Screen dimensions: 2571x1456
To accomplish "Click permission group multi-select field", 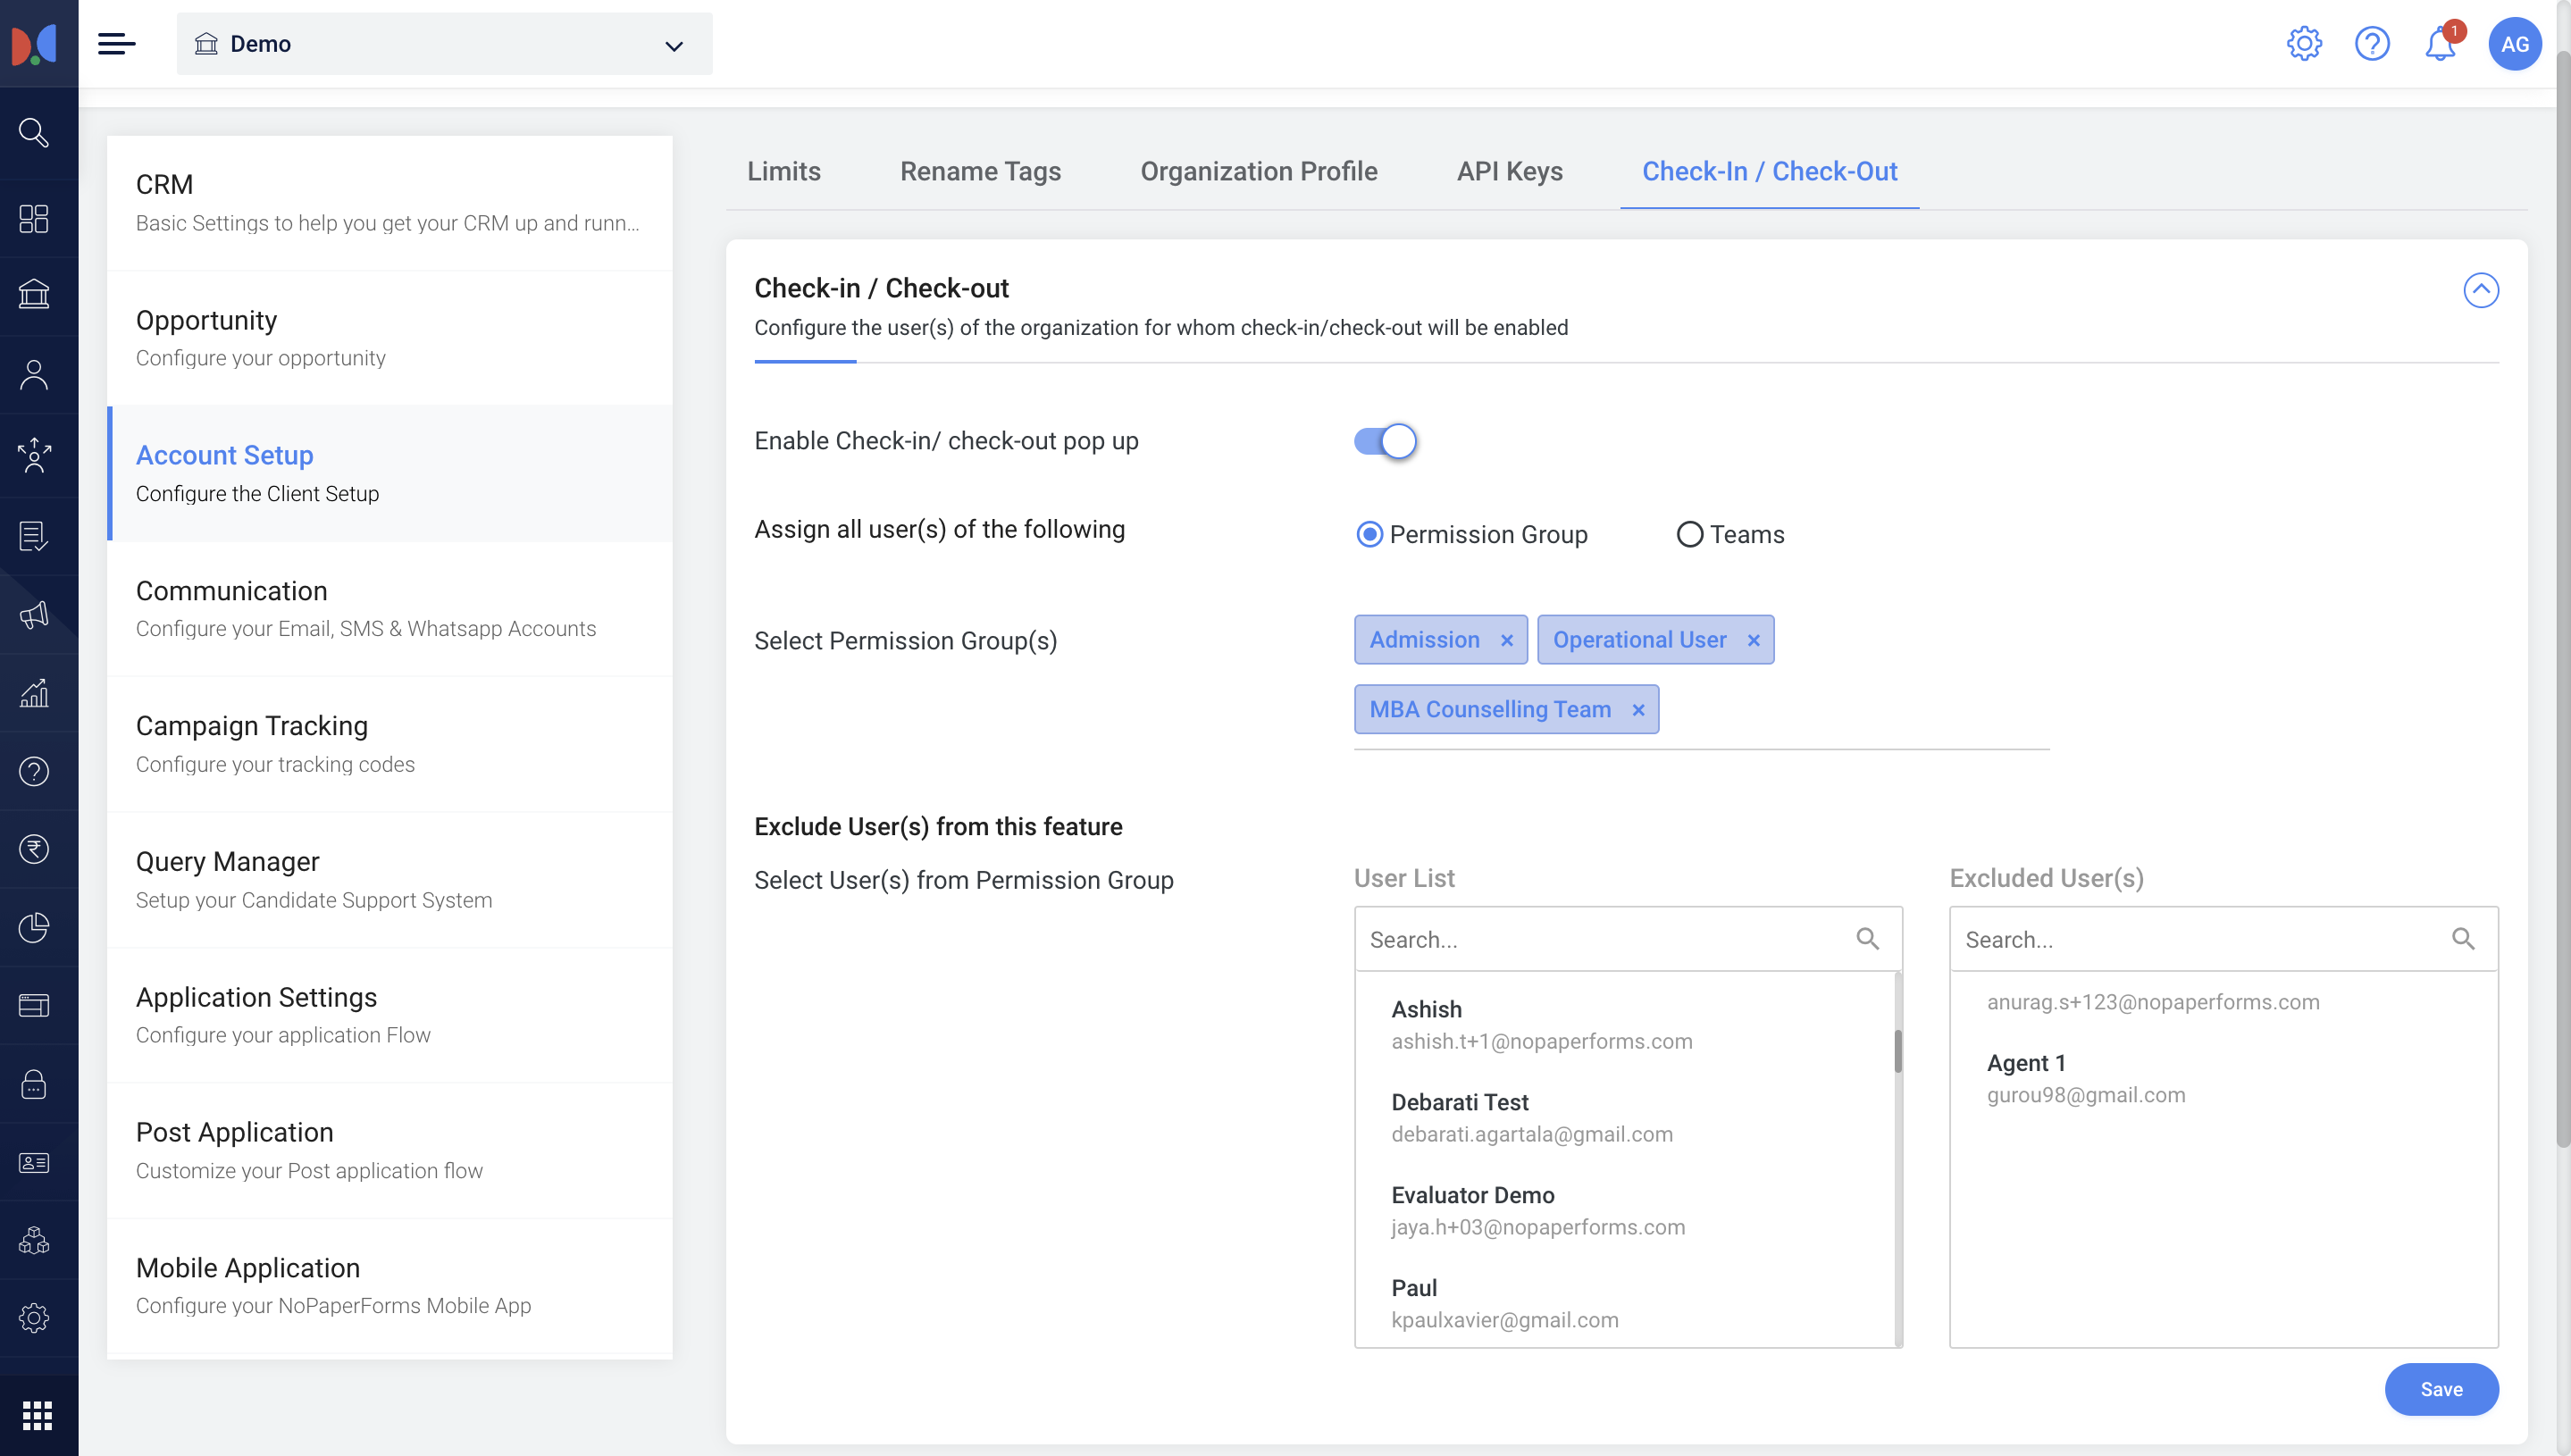I will [1701, 681].
